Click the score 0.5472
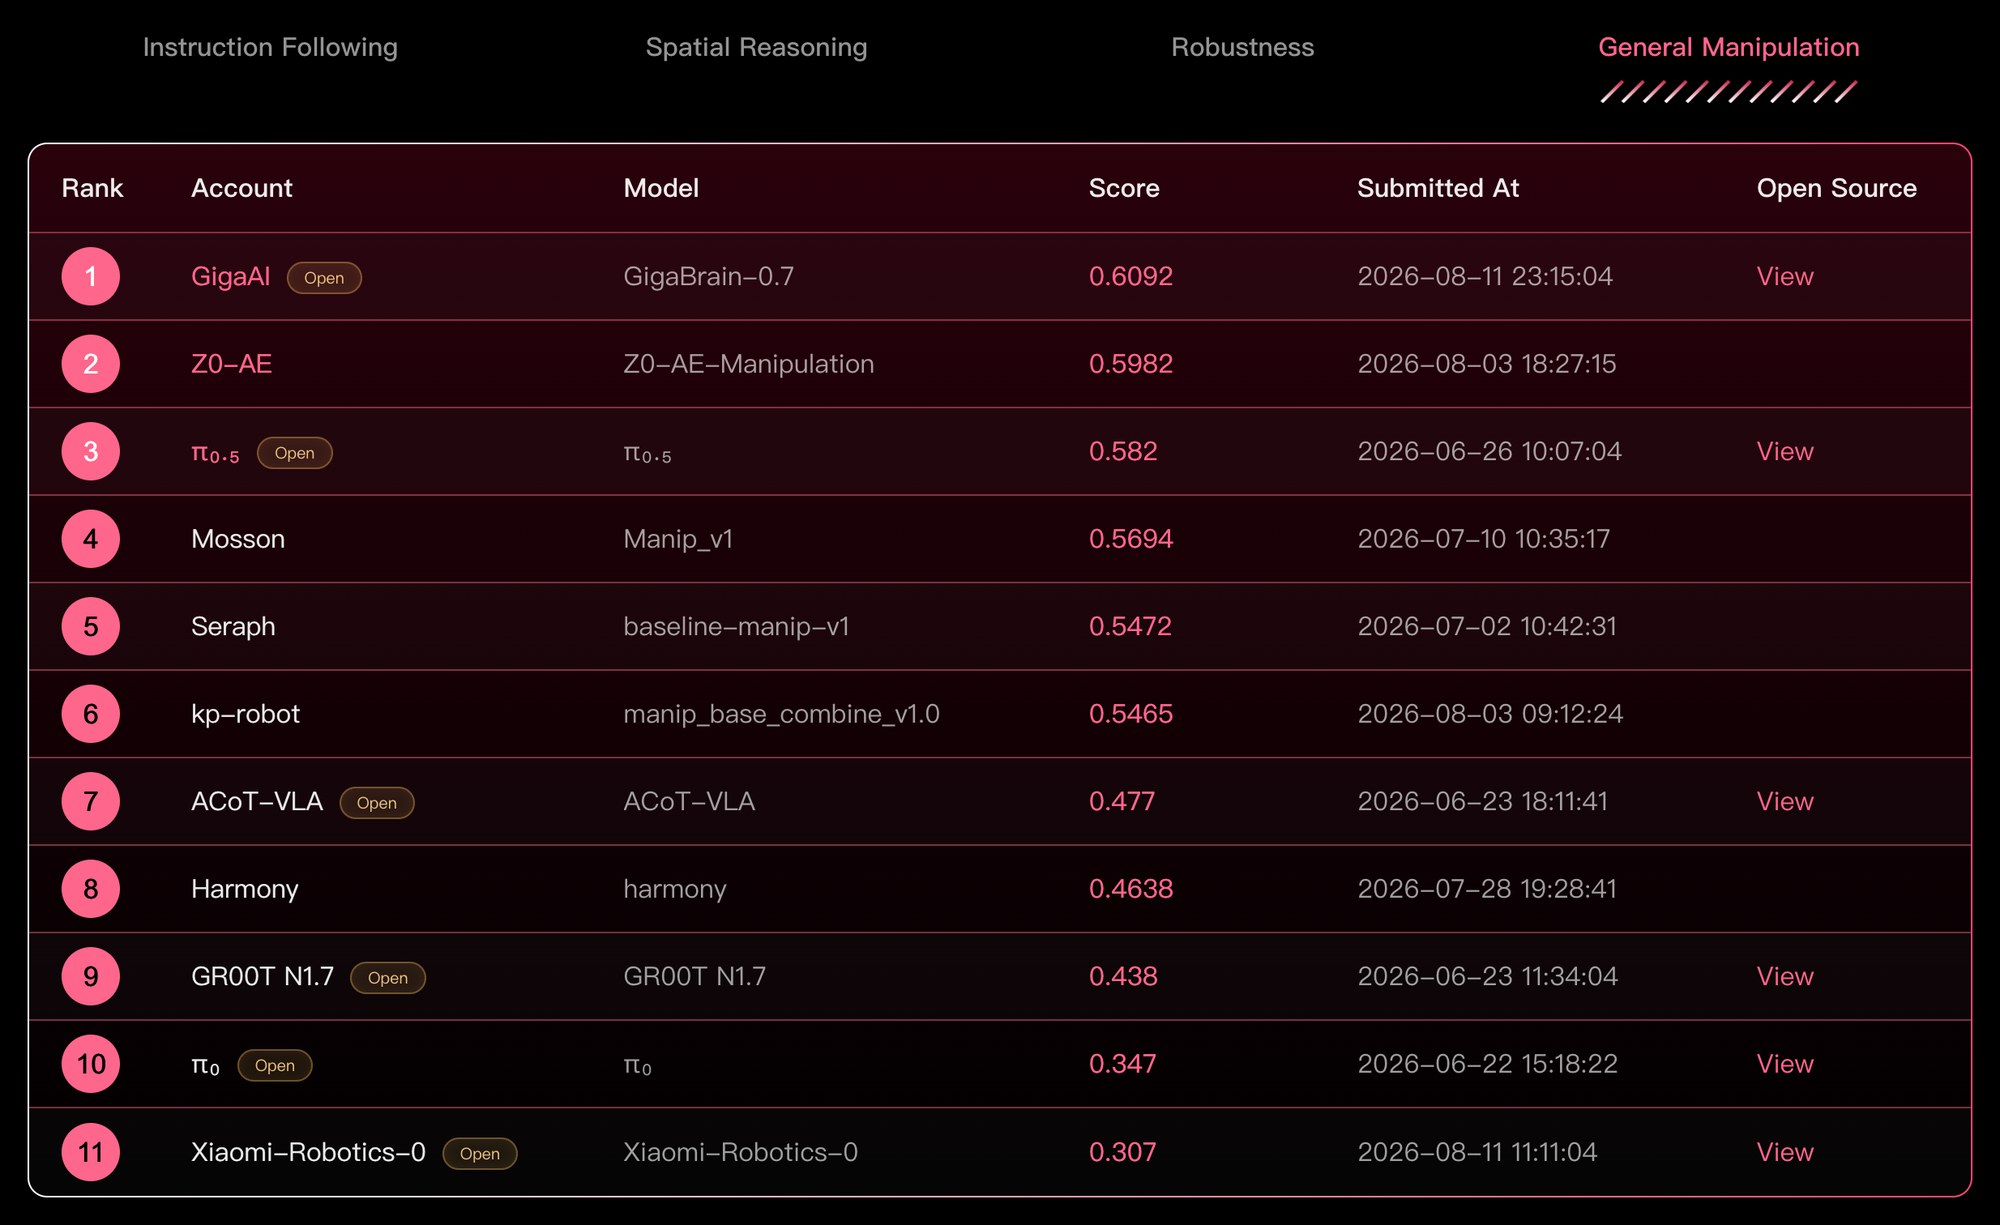Image resolution: width=2000 pixels, height=1225 pixels. [1130, 626]
